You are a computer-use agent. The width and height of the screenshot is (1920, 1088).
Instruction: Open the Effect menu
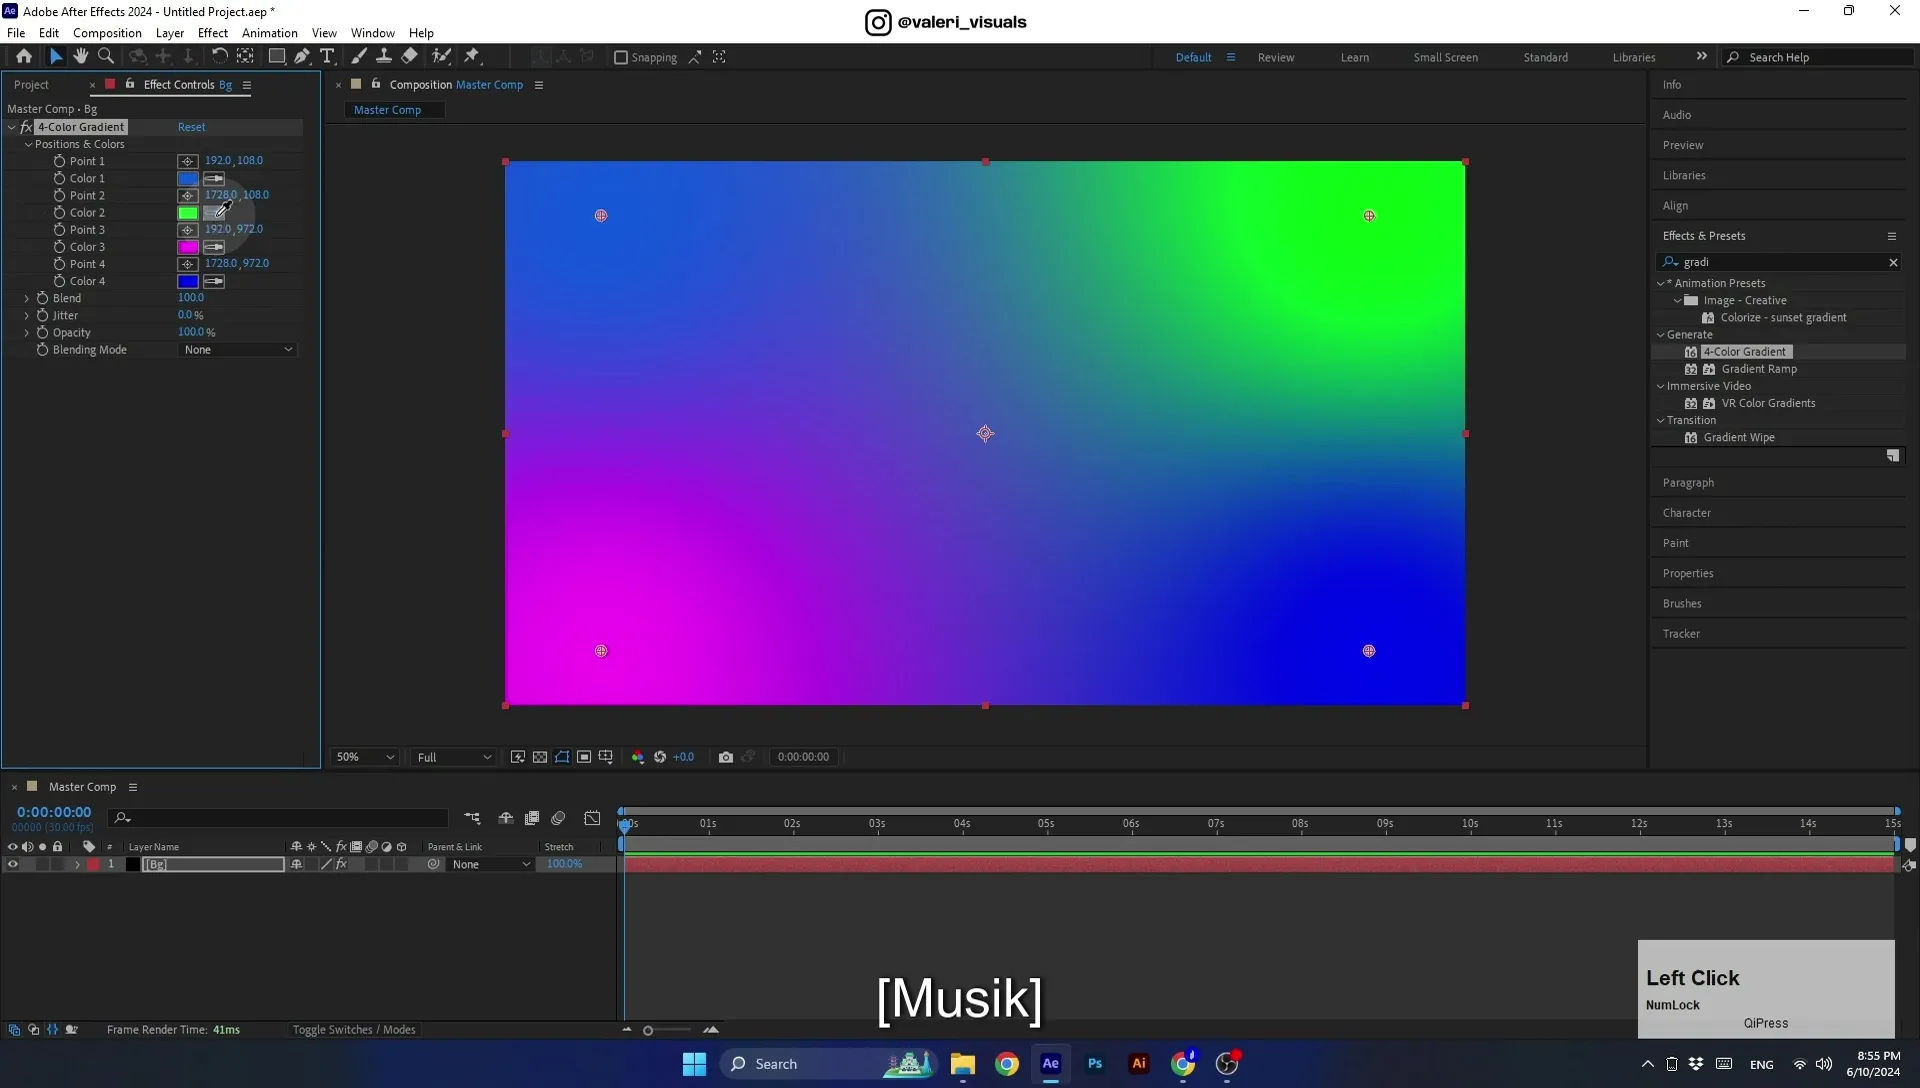click(213, 33)
